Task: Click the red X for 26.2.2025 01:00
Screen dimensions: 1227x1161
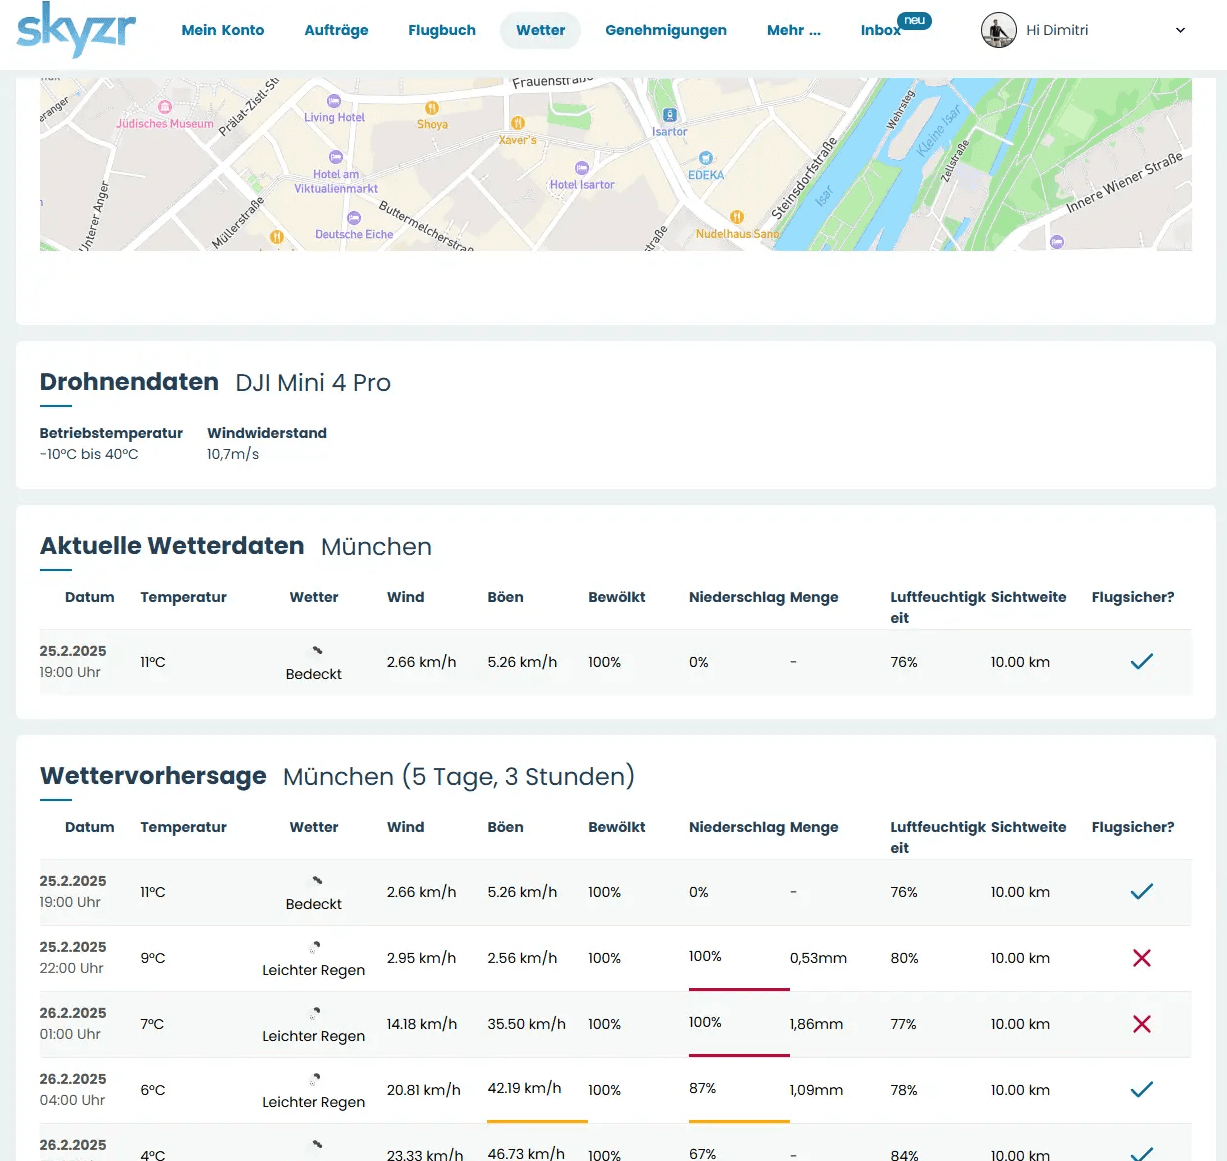Action: click(1141, 1024)
